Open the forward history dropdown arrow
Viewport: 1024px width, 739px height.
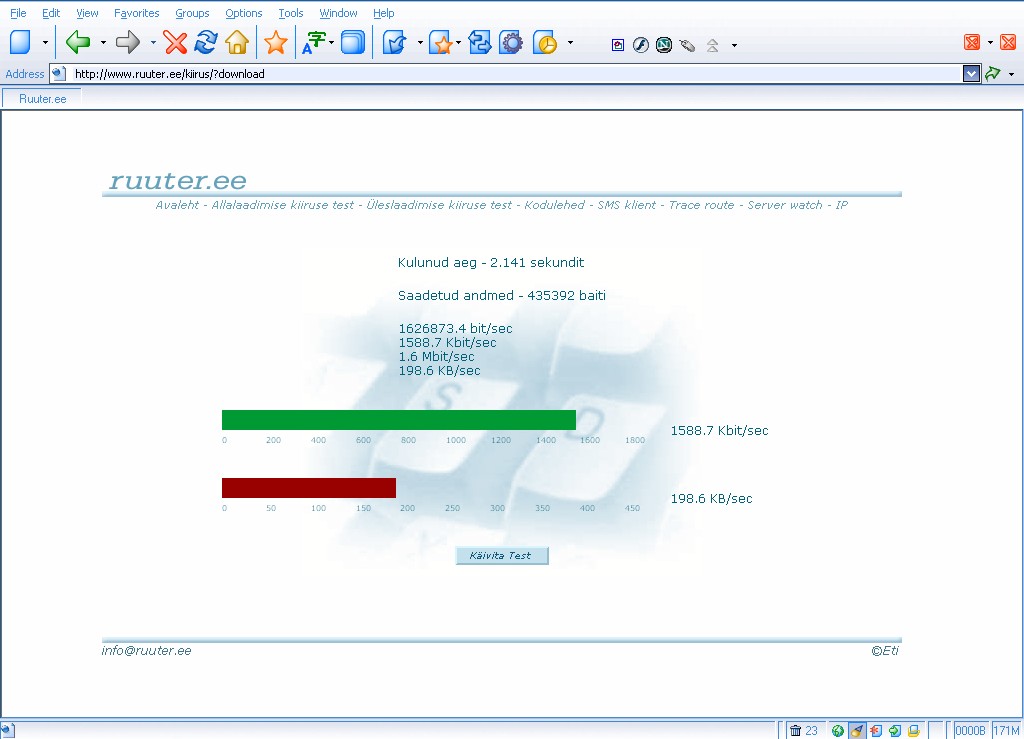click(153, 43)
